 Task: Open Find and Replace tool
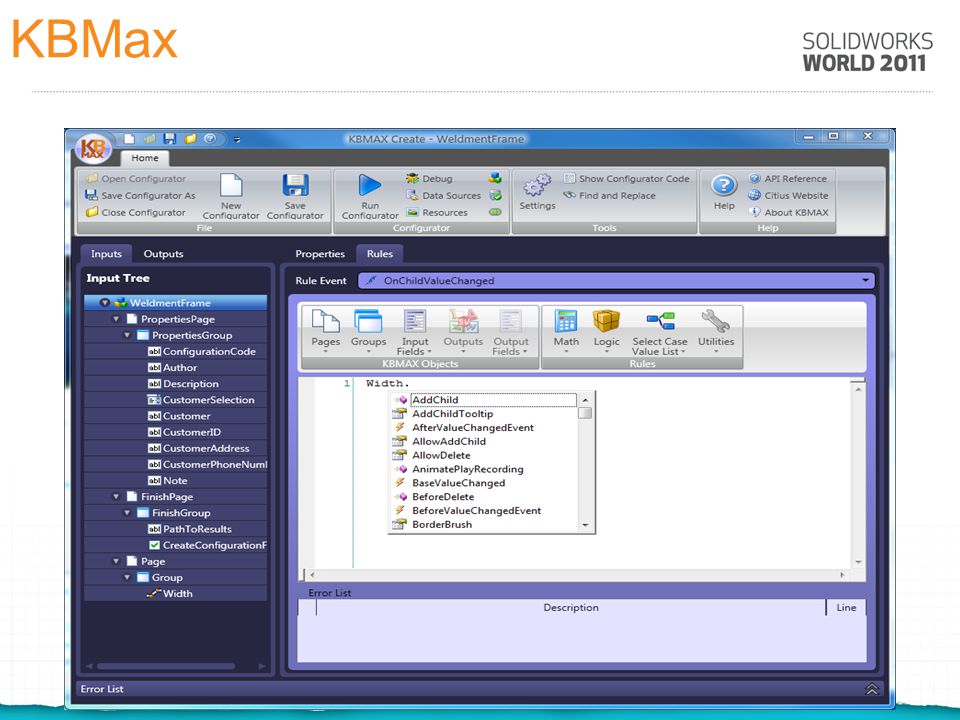point(609,196)
